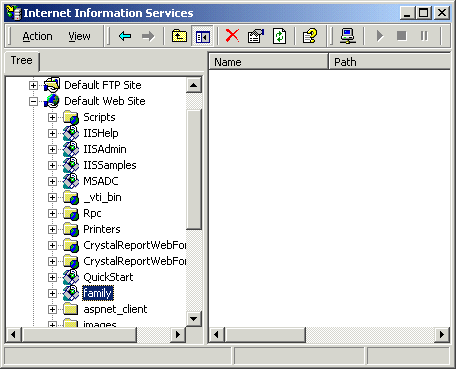Screen dimensions: 456x369
Task: Pause item with the pause icon
Action: tap(424, 36)
